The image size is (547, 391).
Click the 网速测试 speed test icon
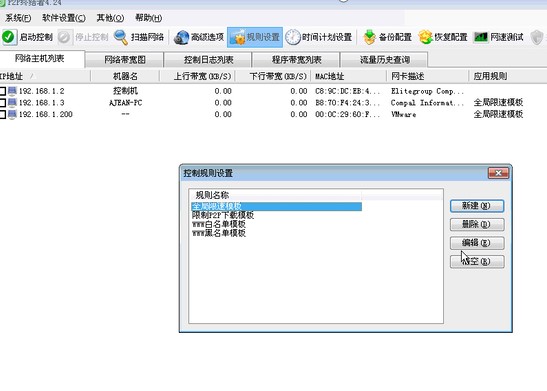click(481, 37)
